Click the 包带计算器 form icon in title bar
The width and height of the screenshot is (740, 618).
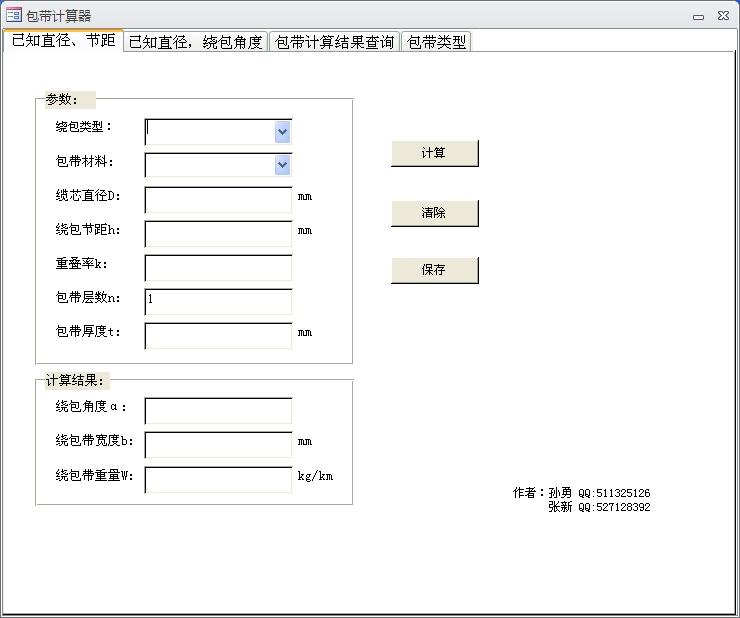(x=13, y=16)
